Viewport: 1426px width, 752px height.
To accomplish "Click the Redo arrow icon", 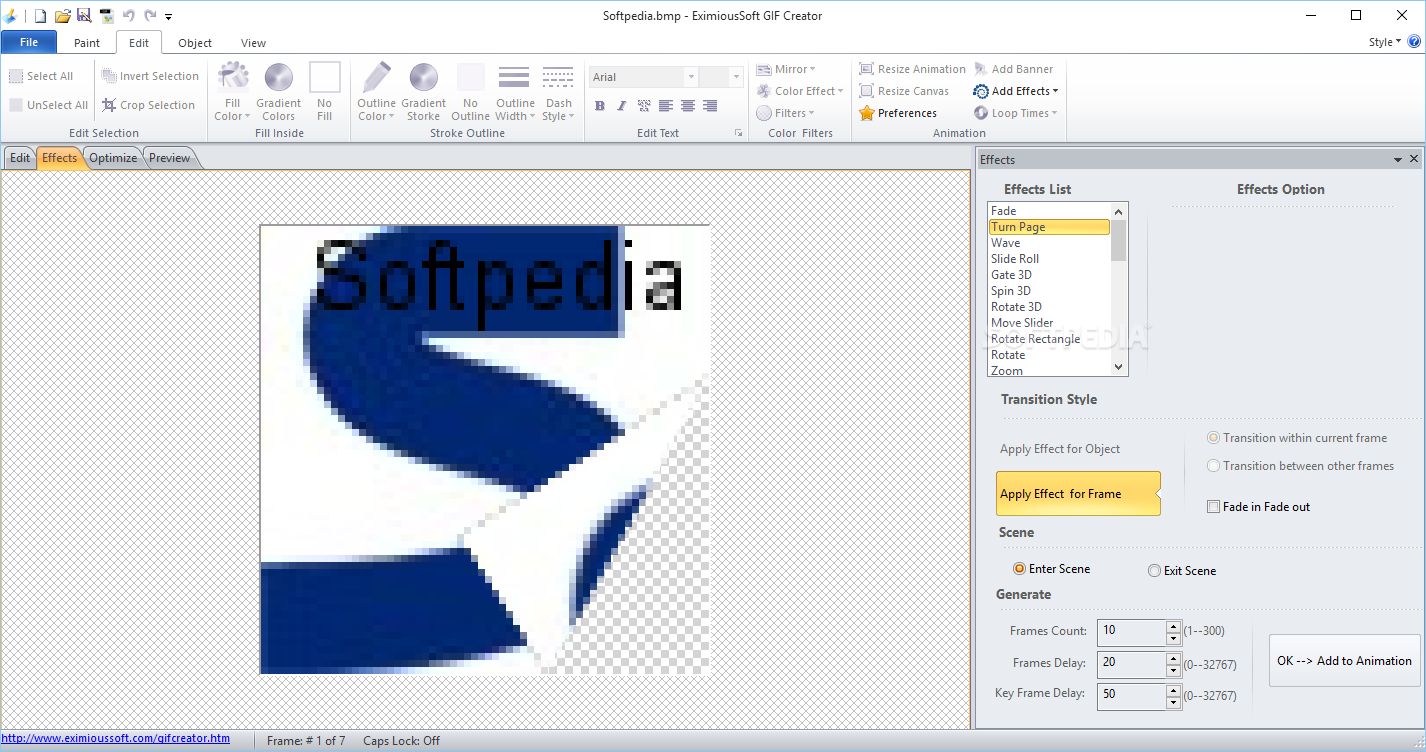I will pos(150,15).
